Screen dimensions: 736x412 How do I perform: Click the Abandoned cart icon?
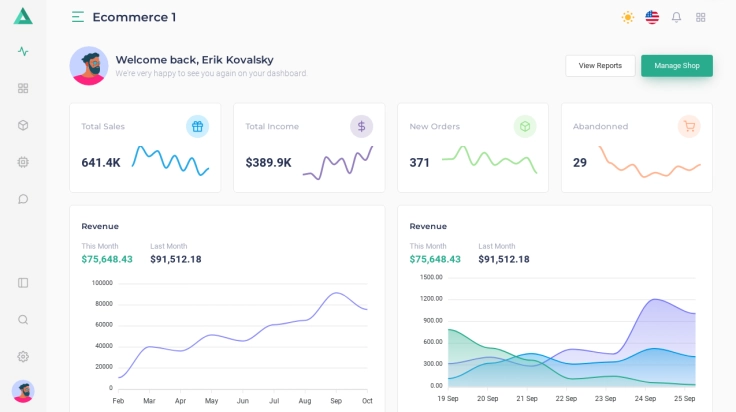pos(689,126)
